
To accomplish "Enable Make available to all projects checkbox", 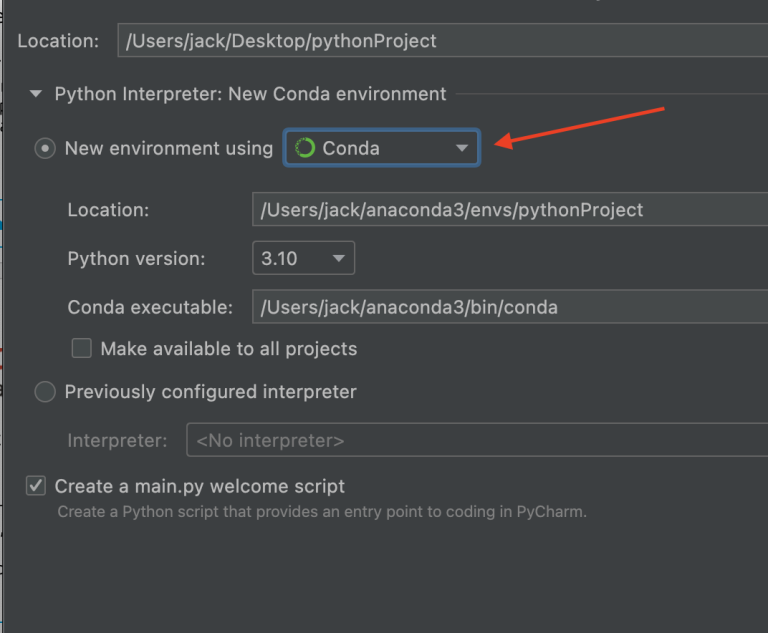I will [x=82, y=349].
